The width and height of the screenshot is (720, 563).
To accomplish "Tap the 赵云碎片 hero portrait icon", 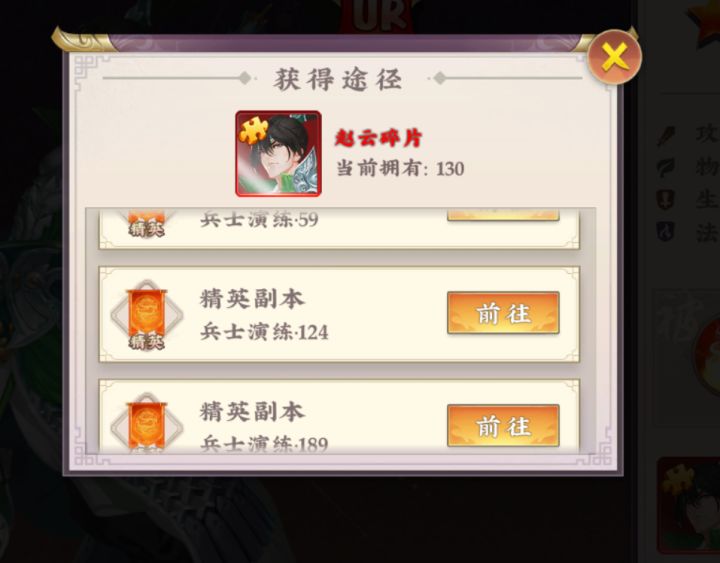I will [278, 154].
